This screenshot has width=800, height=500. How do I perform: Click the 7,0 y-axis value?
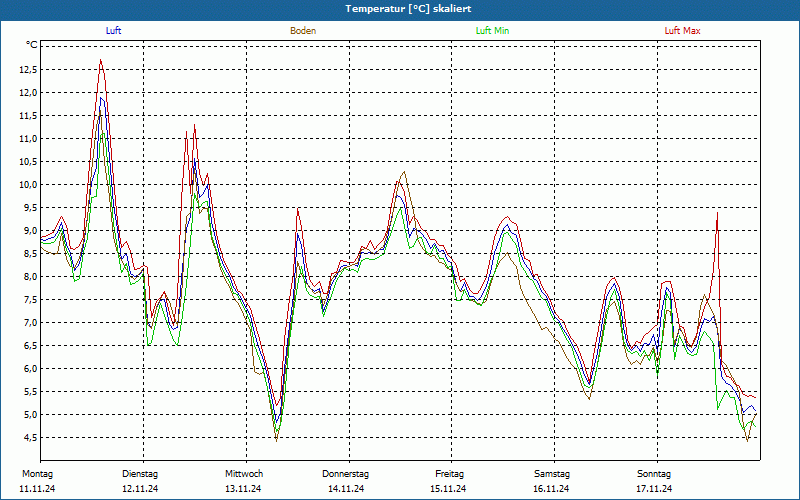[x=30, y=322]
